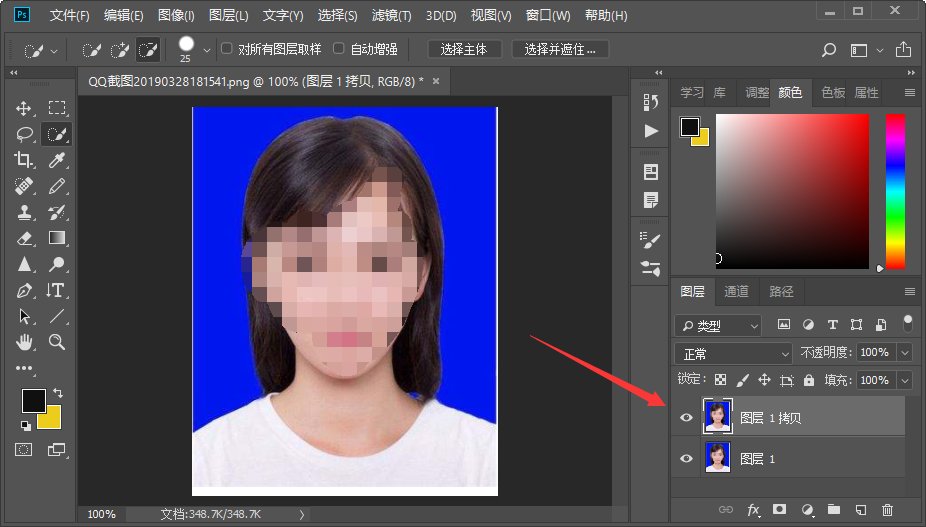Viewport: 926px width, 527px height.
Task: Toggle lock transparent pixels
Action: (x=720, y=380)
